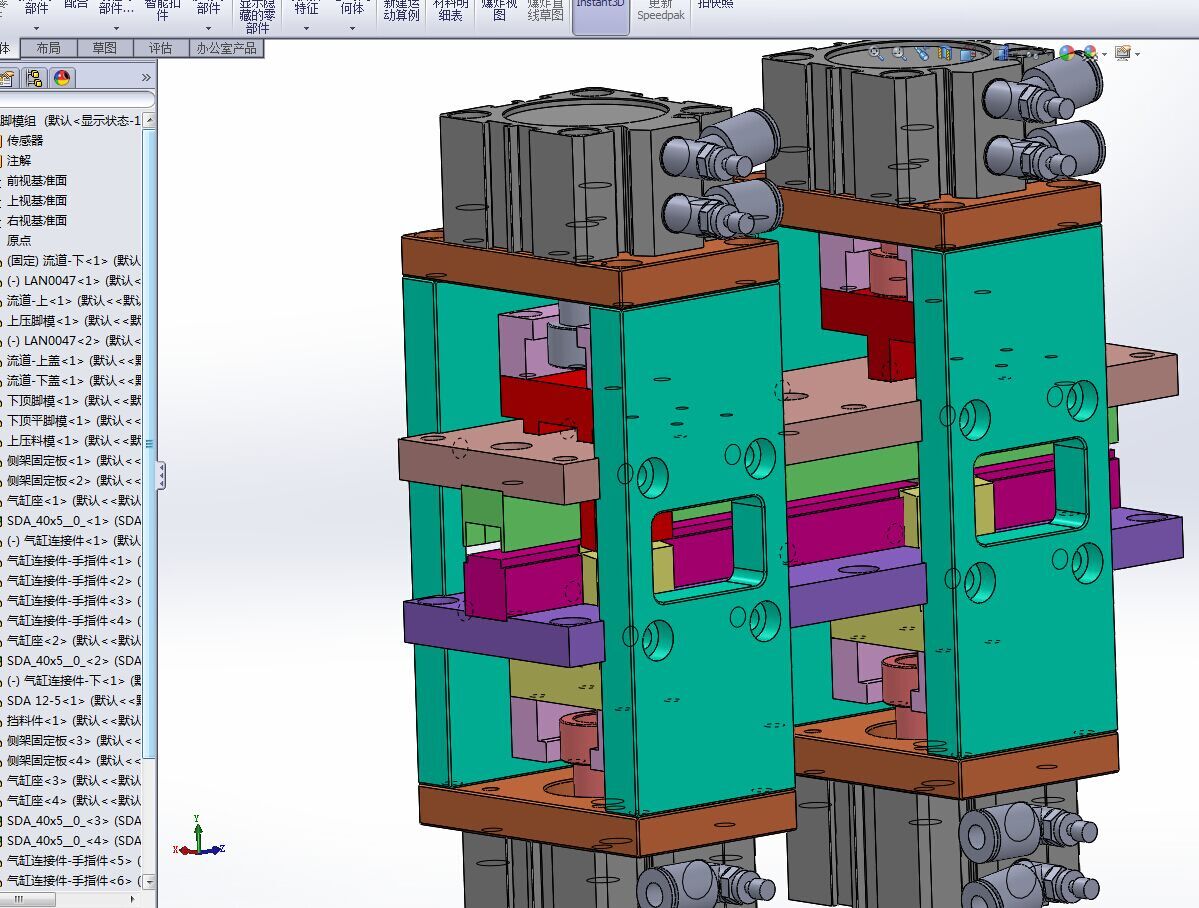
Task: Select (固定) 流道-下<1> component
Action: (73, 261)
